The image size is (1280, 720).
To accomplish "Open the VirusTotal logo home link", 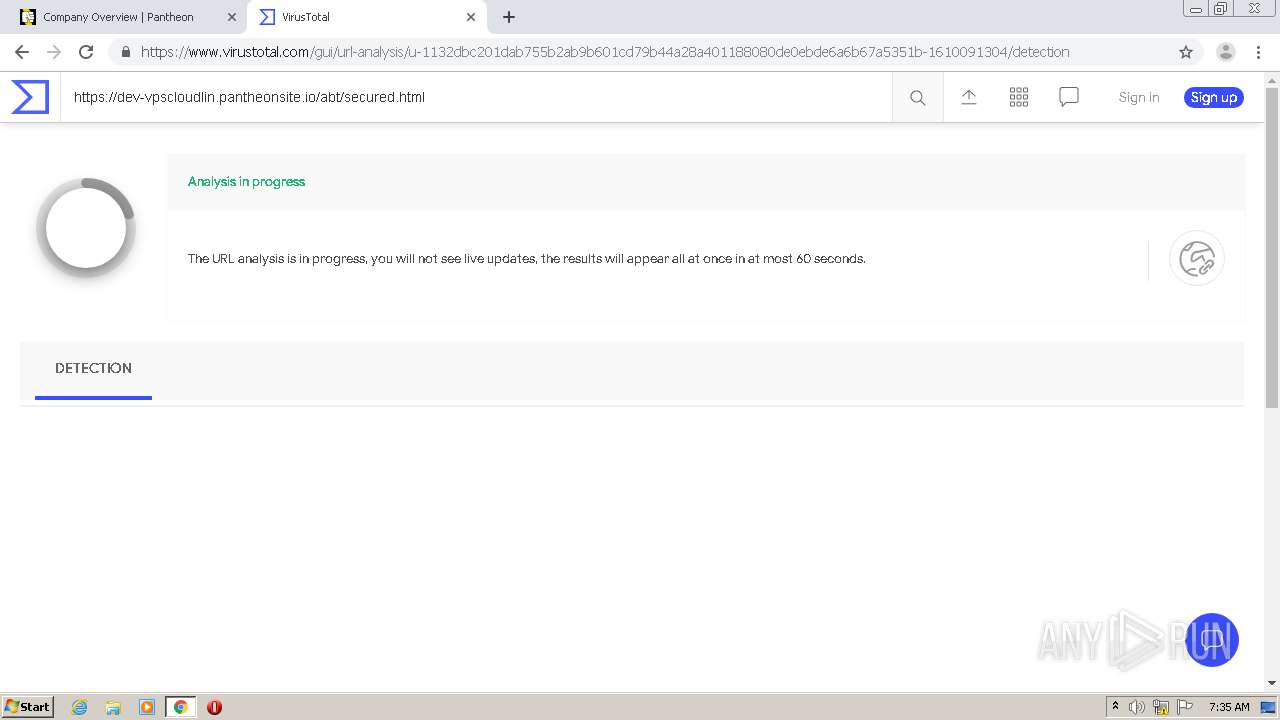I will [x=30, y=97].
